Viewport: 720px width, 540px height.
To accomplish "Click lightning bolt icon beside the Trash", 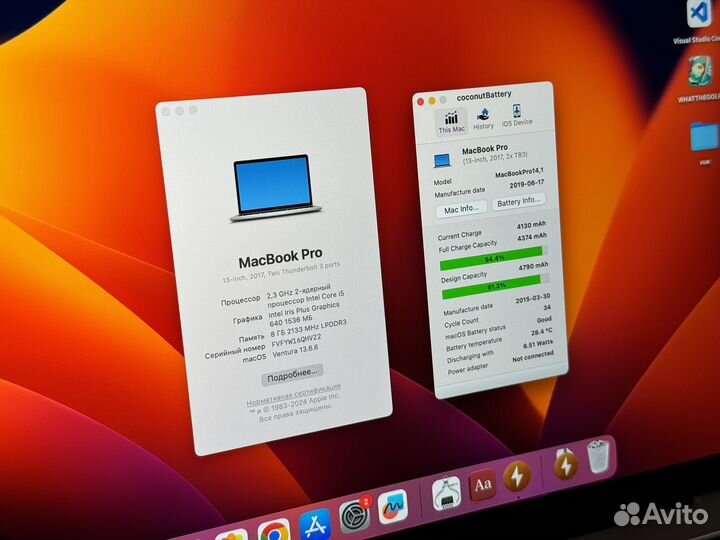I will point(565,465).
